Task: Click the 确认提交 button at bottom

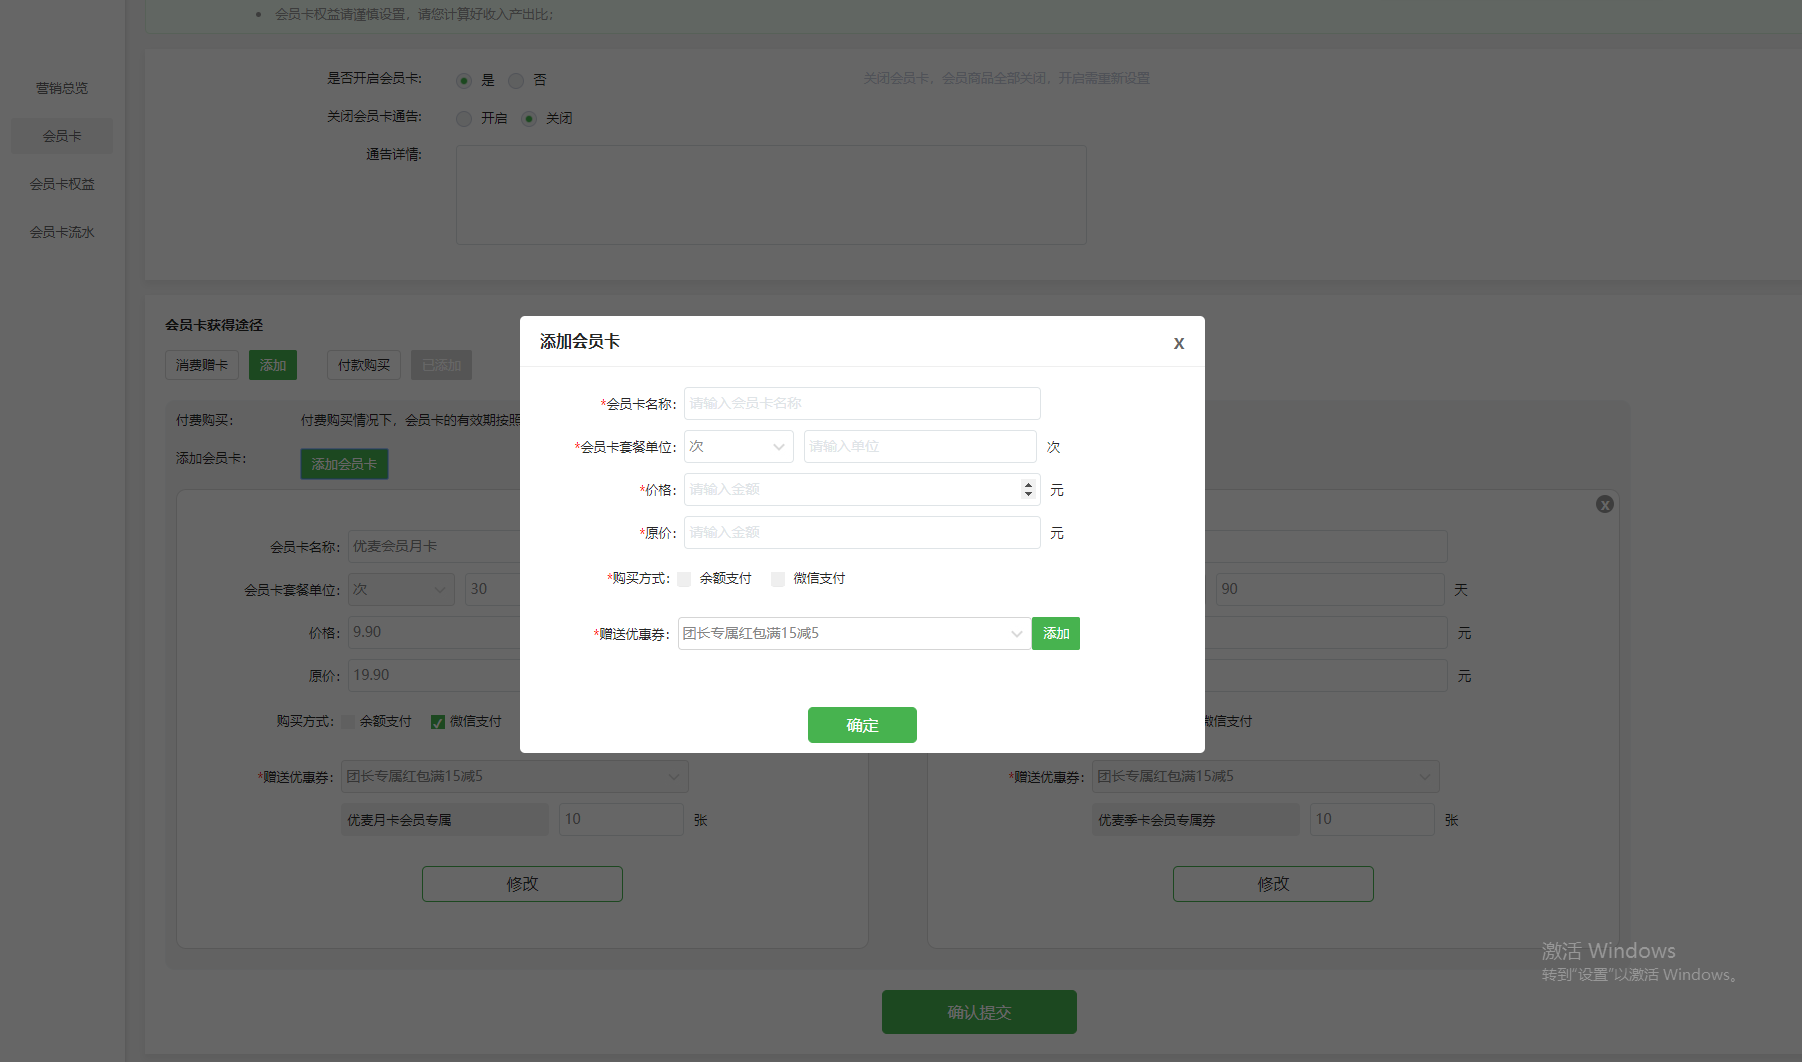Action: click(x=979, y=1012)
